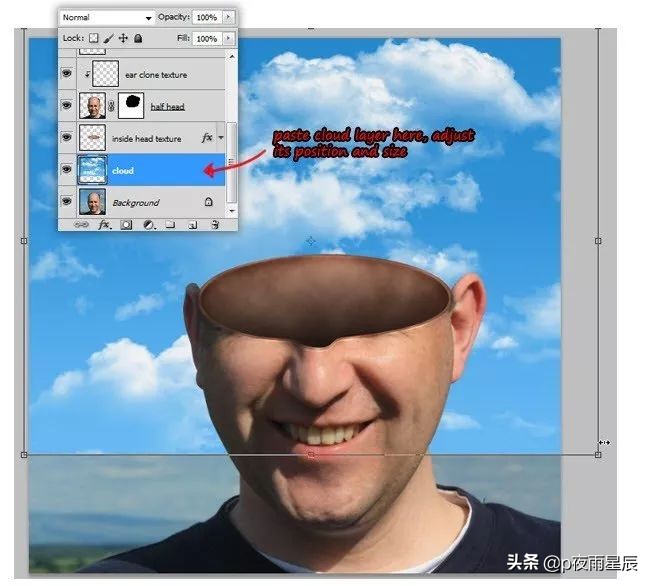The width and height of the screenshot is (652, 586).
Task: Open Add layer style fx menu
Action: [x=104, y=225]
